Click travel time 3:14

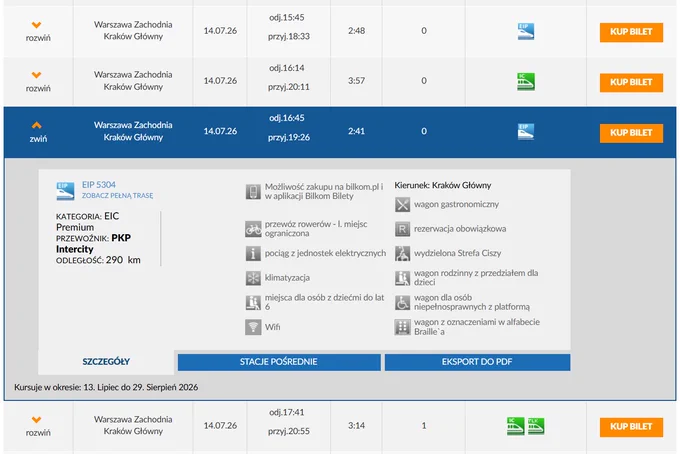pyautogui.click(x=356, y=425)
